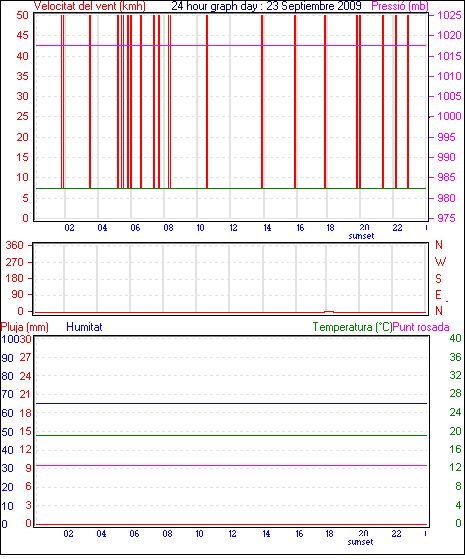Click the 'Humitat' legend label
This screenshot has width=465, height=559.
point(84,327)
